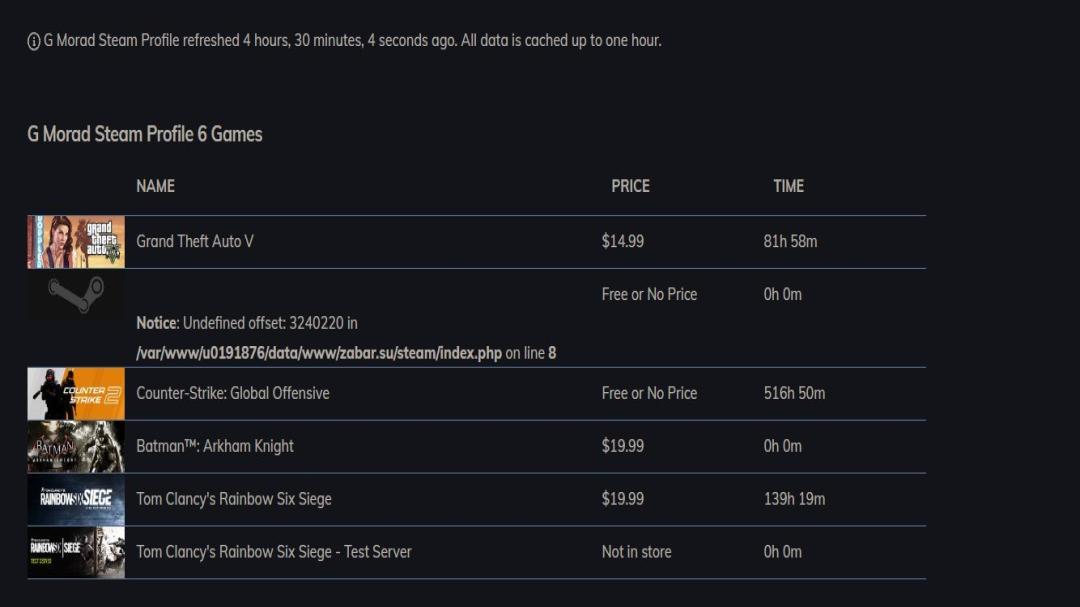Select the Rainbow Six Siege thumbnail
1080x607 pixels.
(x=76, y=500)
